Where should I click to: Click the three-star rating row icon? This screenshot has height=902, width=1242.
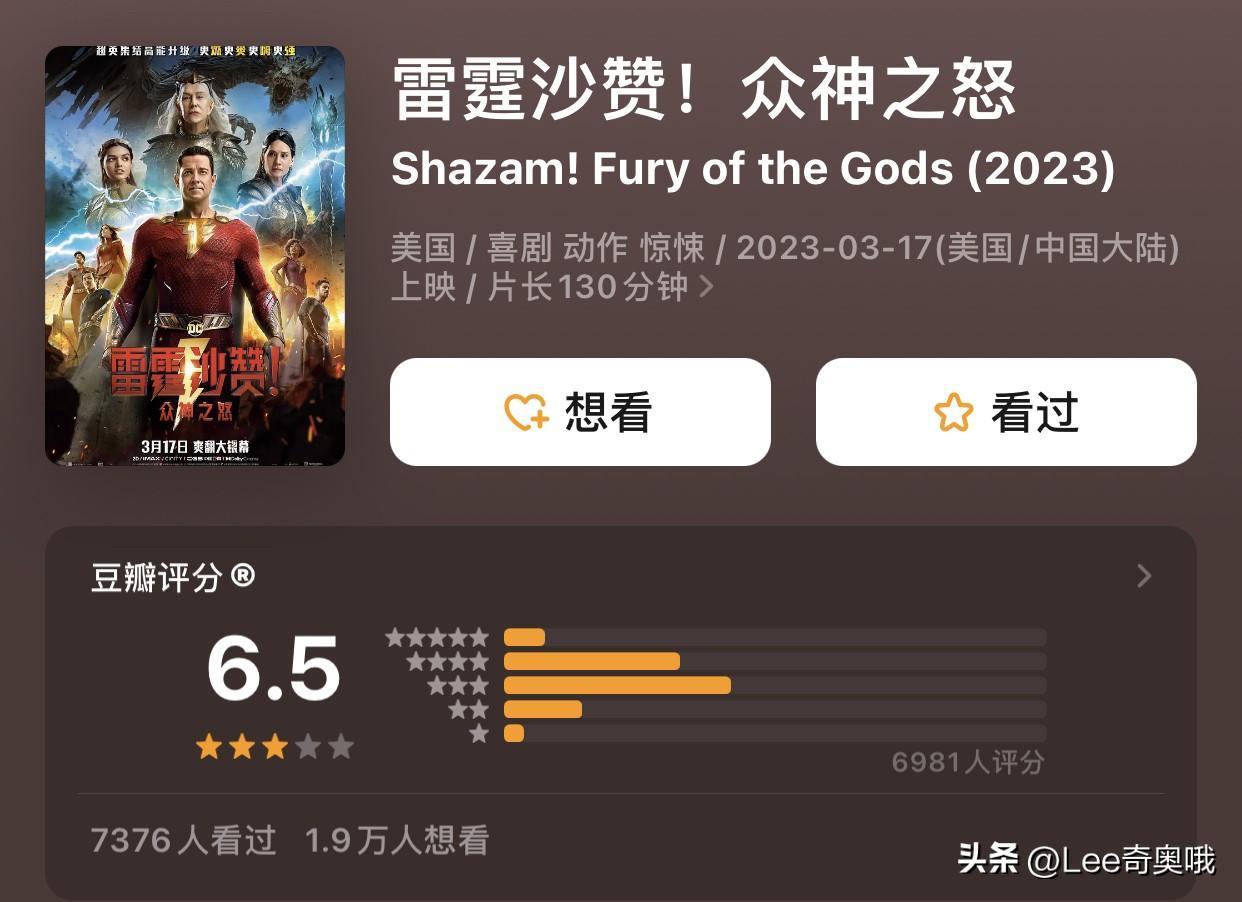458,685
